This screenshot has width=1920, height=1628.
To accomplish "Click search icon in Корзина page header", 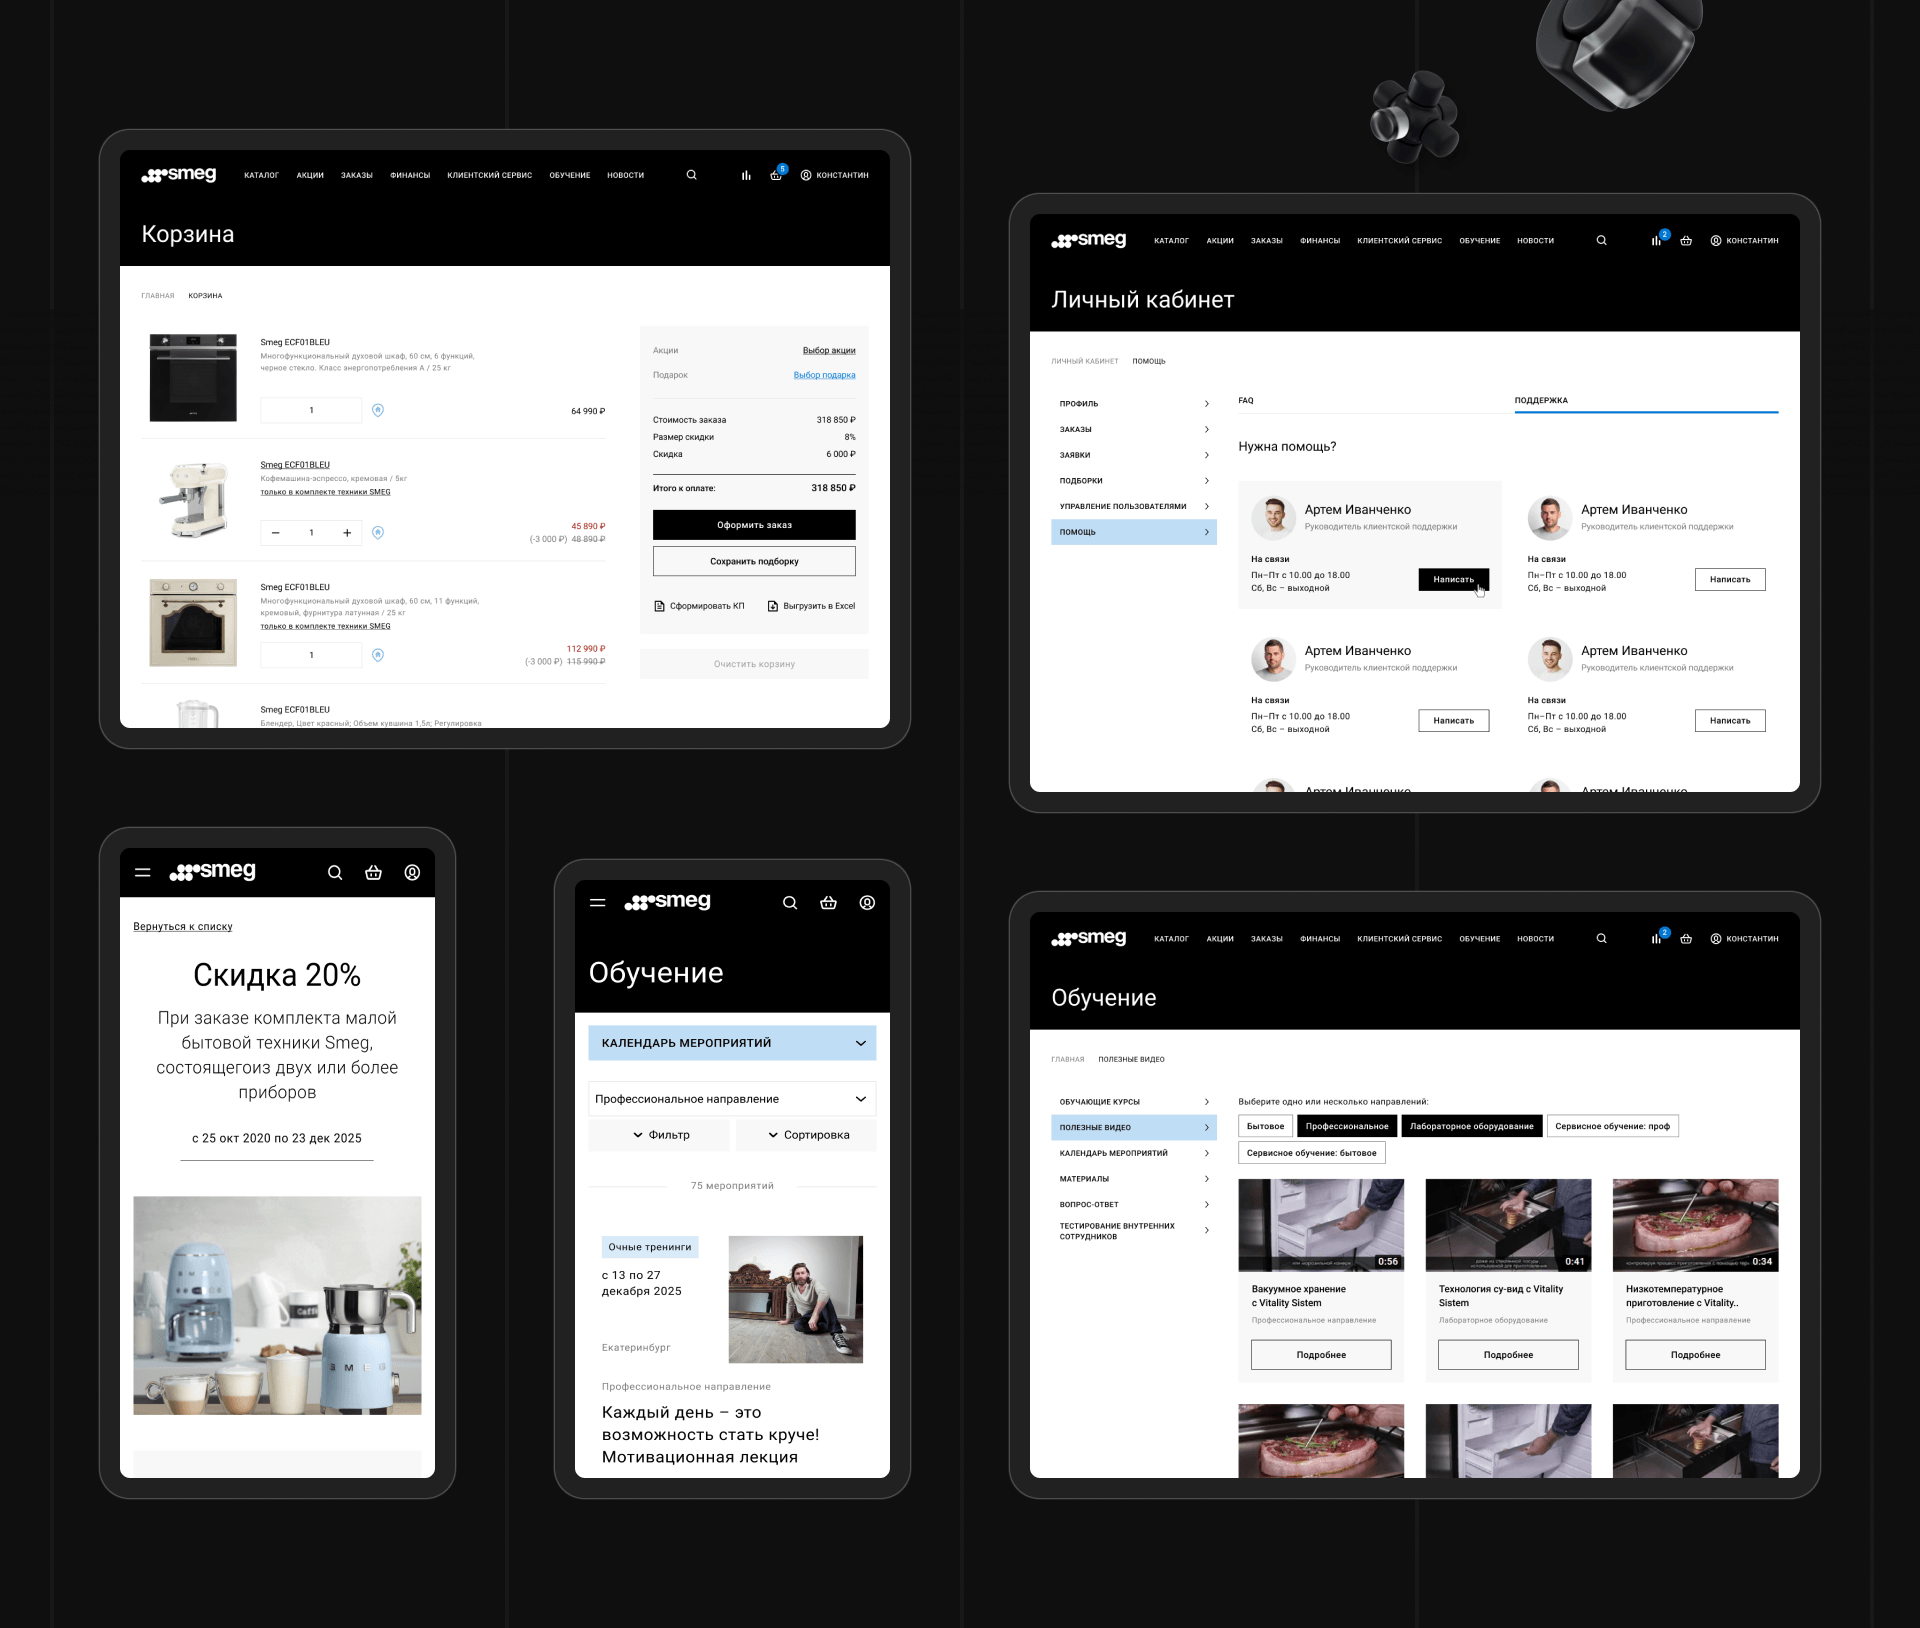I will [x=691, y=175].
